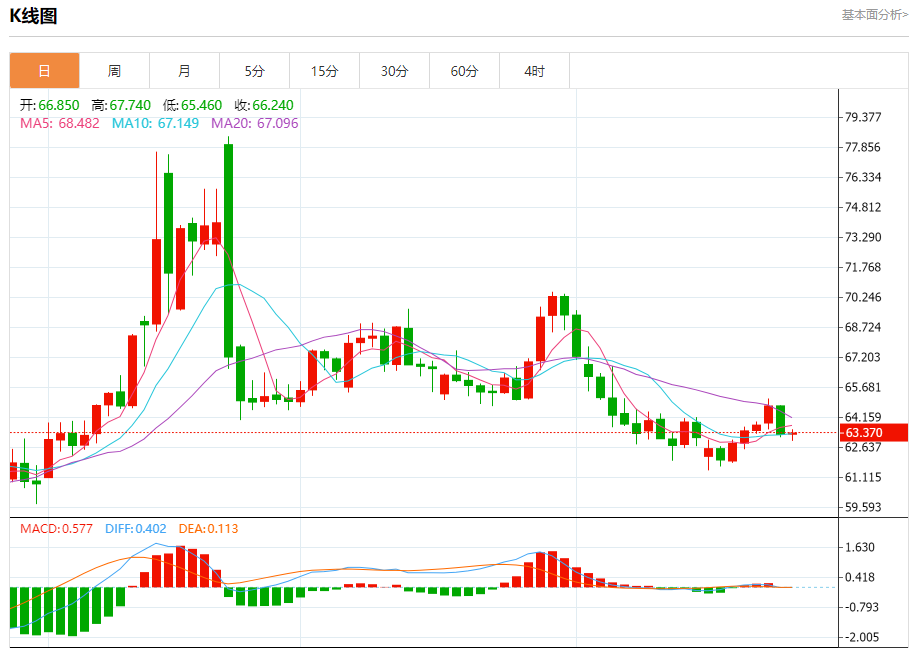Open the 15分 interval tab
This screenshot has width=913, height=648.
(324, 71)
